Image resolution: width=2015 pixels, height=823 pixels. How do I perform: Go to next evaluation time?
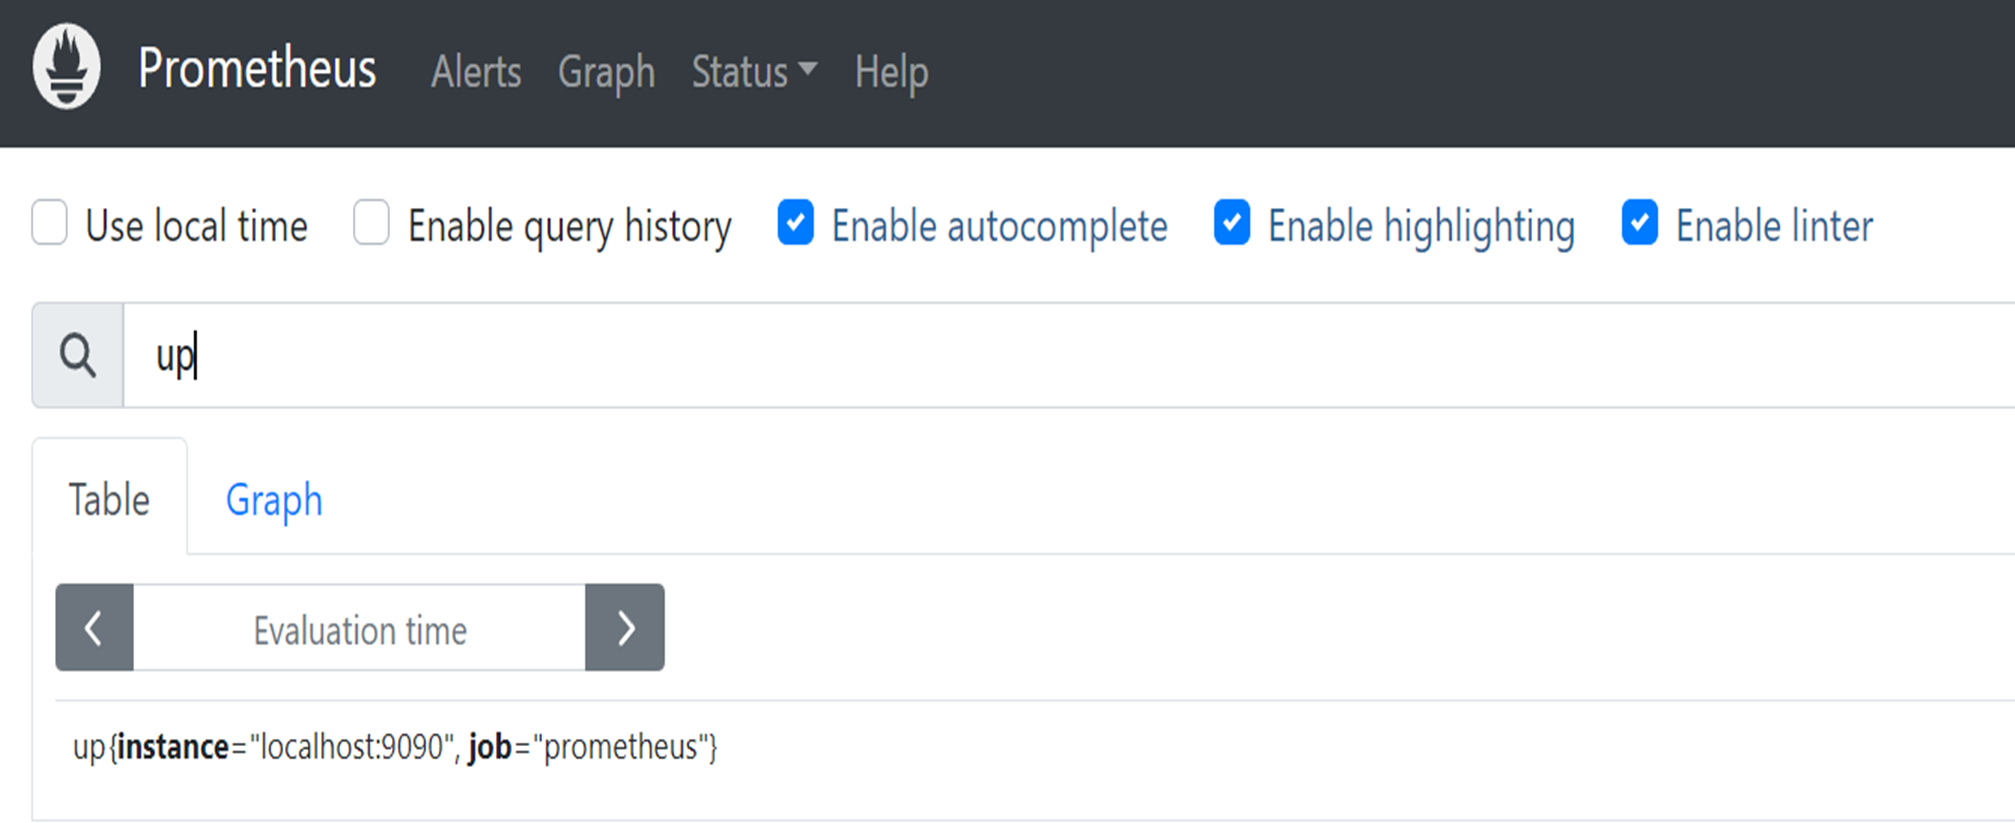pos(625,628)
